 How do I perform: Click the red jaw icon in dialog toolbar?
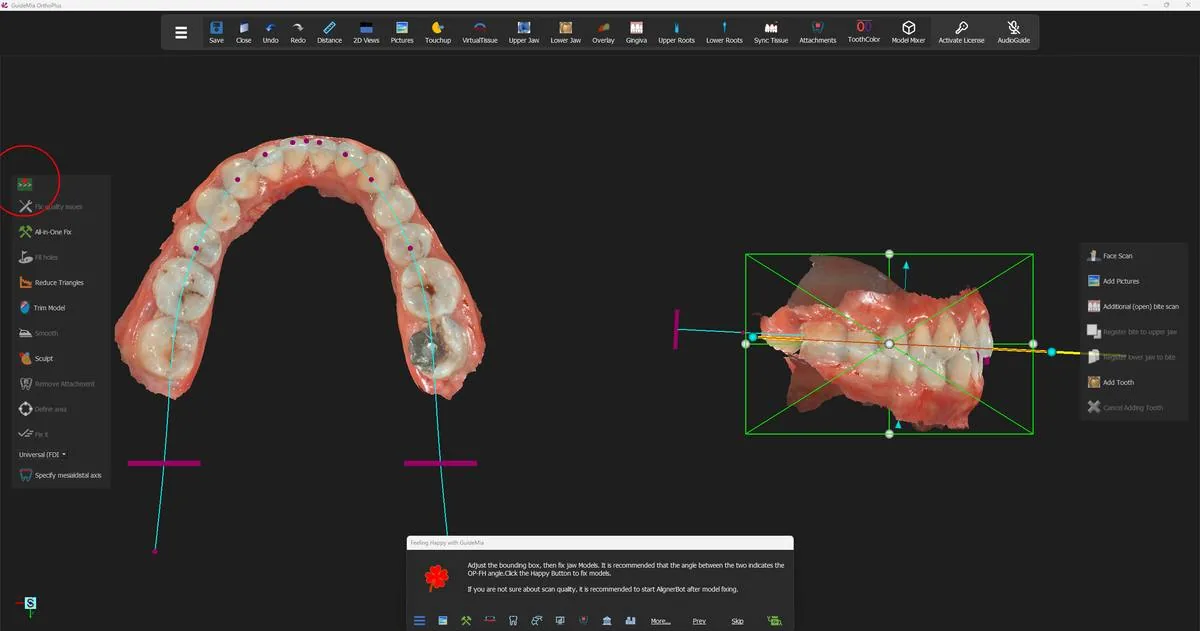click(x=490, y=621)
